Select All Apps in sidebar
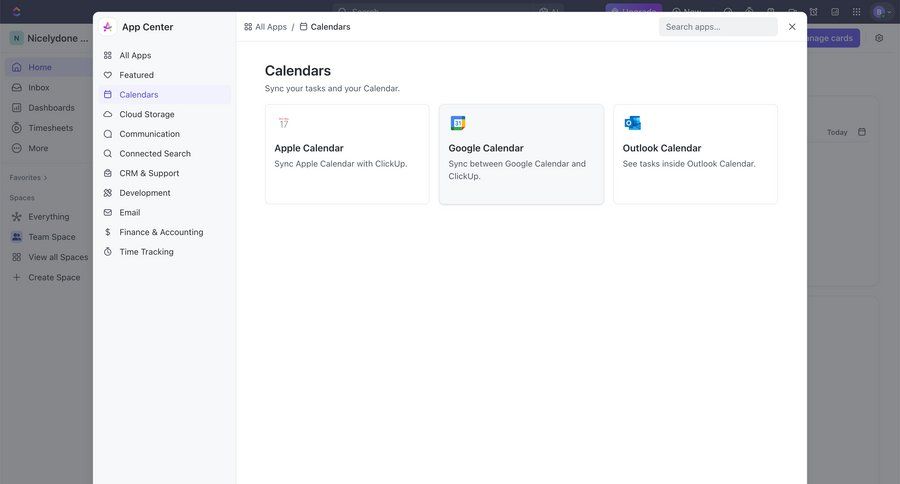Viewport: 900px width, 484px height. (x=135, y=55)
